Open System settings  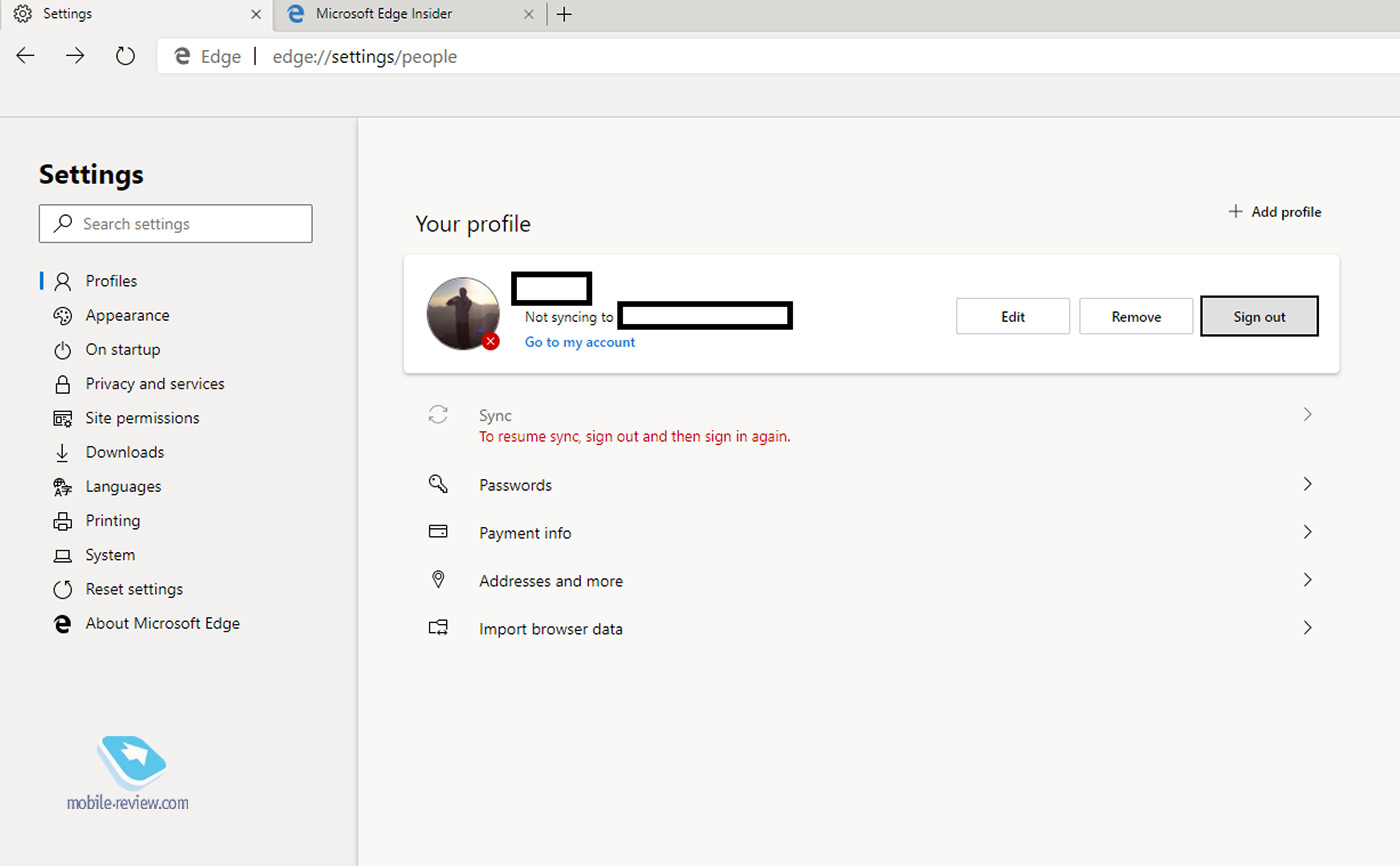click(110, 555)
